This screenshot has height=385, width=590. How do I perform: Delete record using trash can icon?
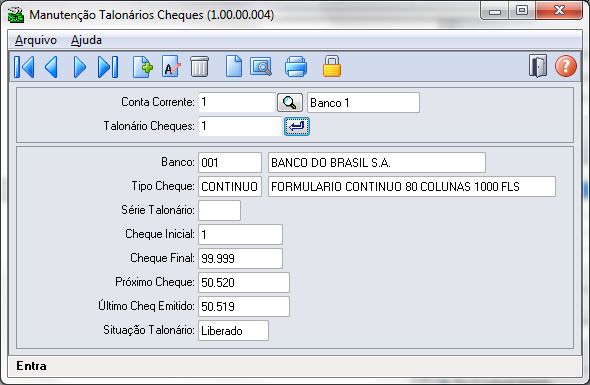point(199,67)
